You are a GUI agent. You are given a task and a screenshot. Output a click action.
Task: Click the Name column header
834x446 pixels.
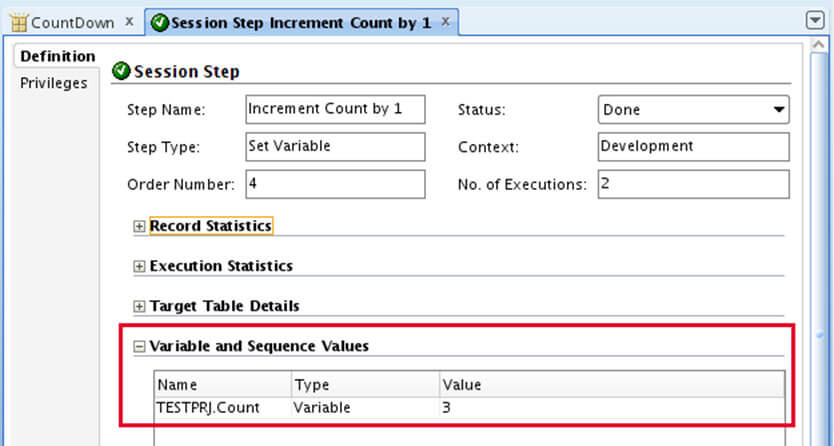coord(222,385)
